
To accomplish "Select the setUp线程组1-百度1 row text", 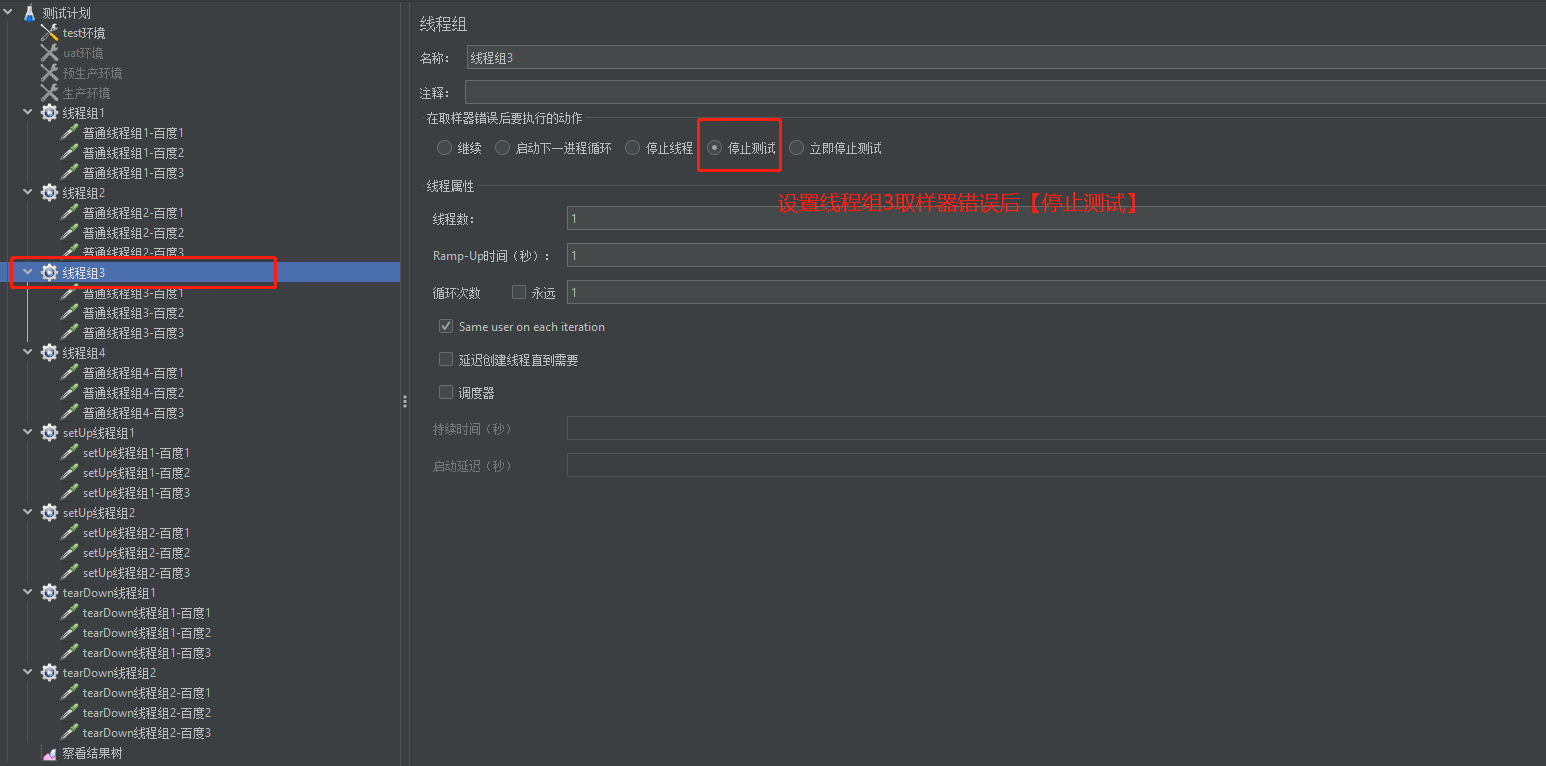I will pos(136,453).
